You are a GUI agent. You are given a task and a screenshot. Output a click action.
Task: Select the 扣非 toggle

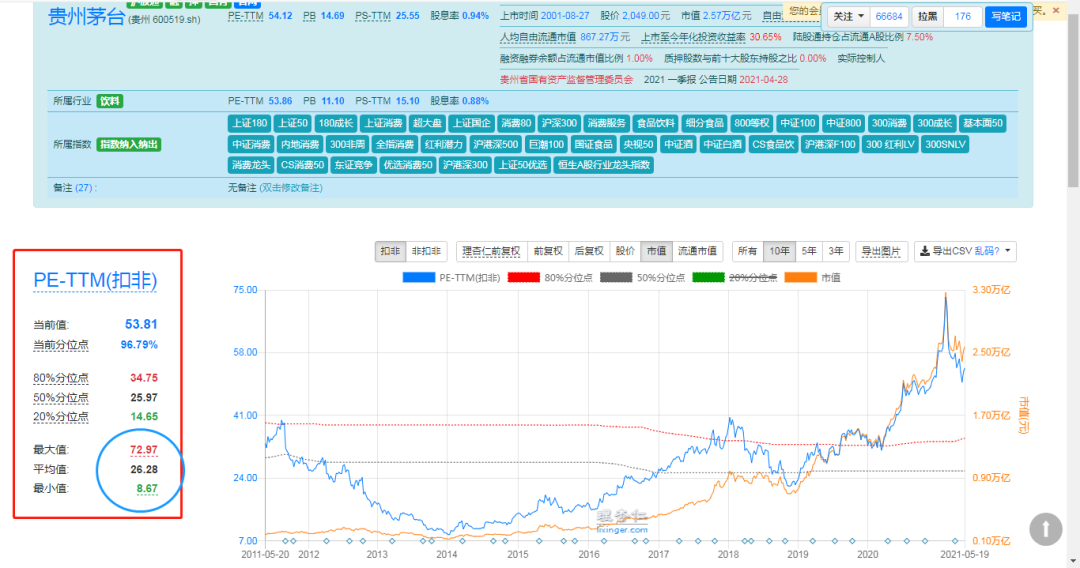pyautogui.click(x=391, y=251)
